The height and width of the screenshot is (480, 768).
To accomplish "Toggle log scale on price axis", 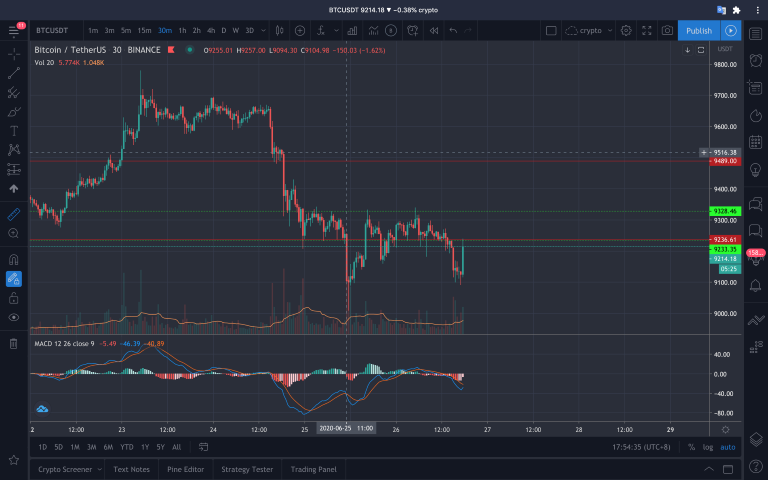I will click(708, 447).
